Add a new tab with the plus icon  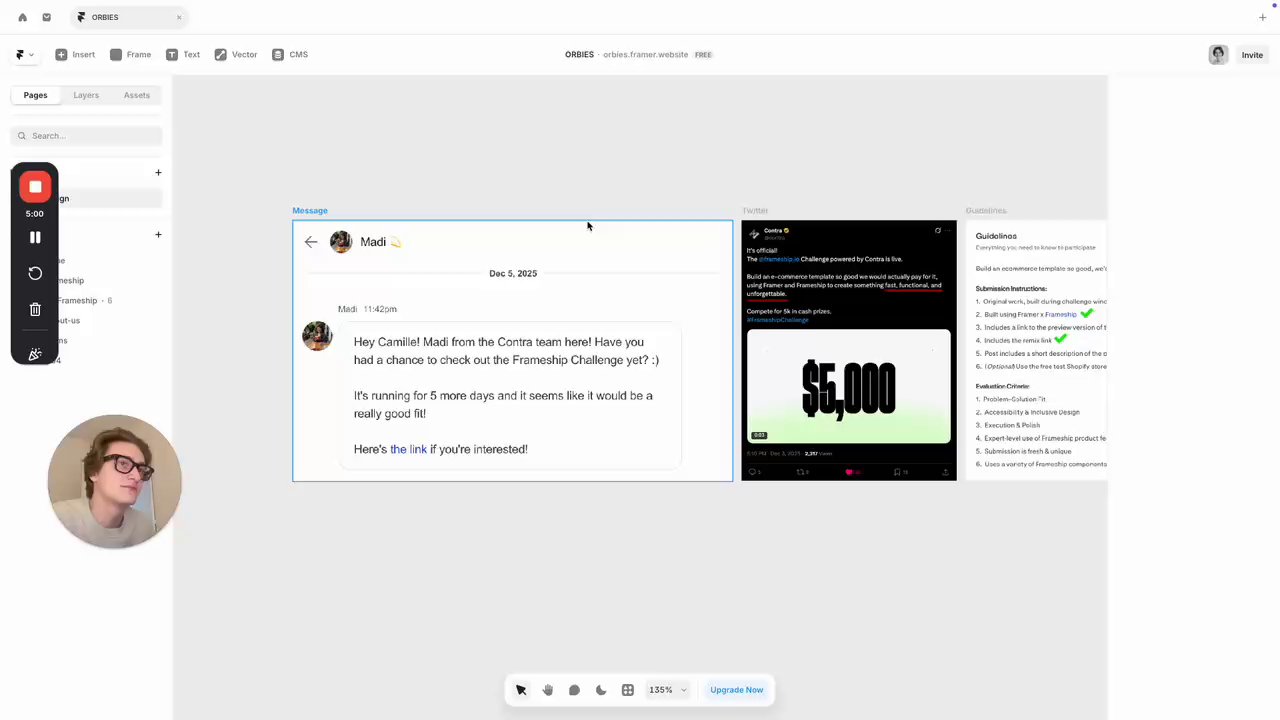1262,17
